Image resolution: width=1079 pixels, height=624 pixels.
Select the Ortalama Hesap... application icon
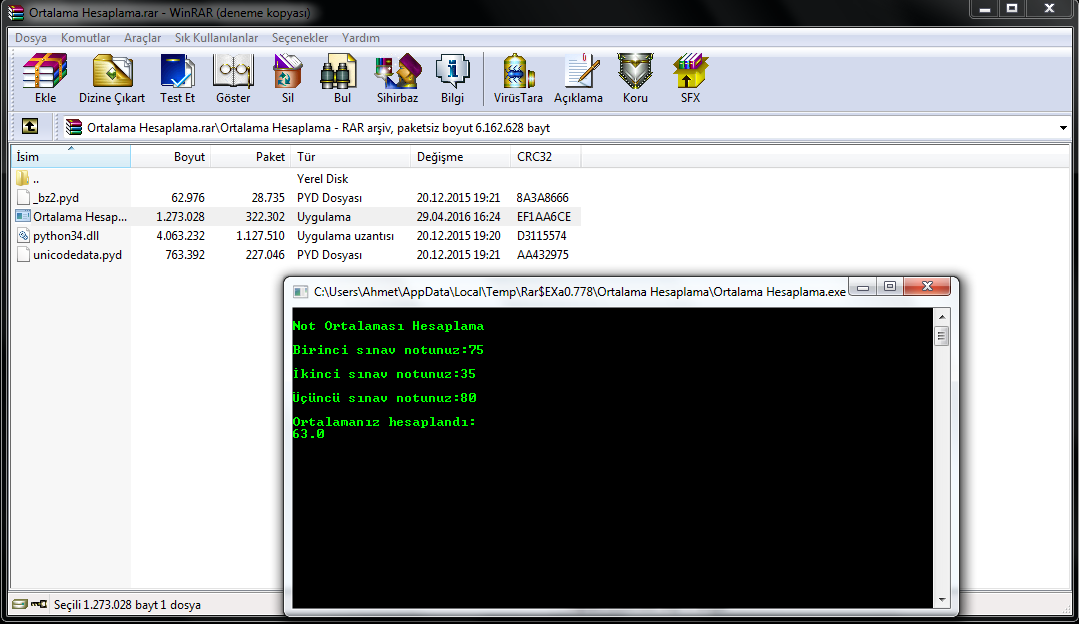click(23, 216)
